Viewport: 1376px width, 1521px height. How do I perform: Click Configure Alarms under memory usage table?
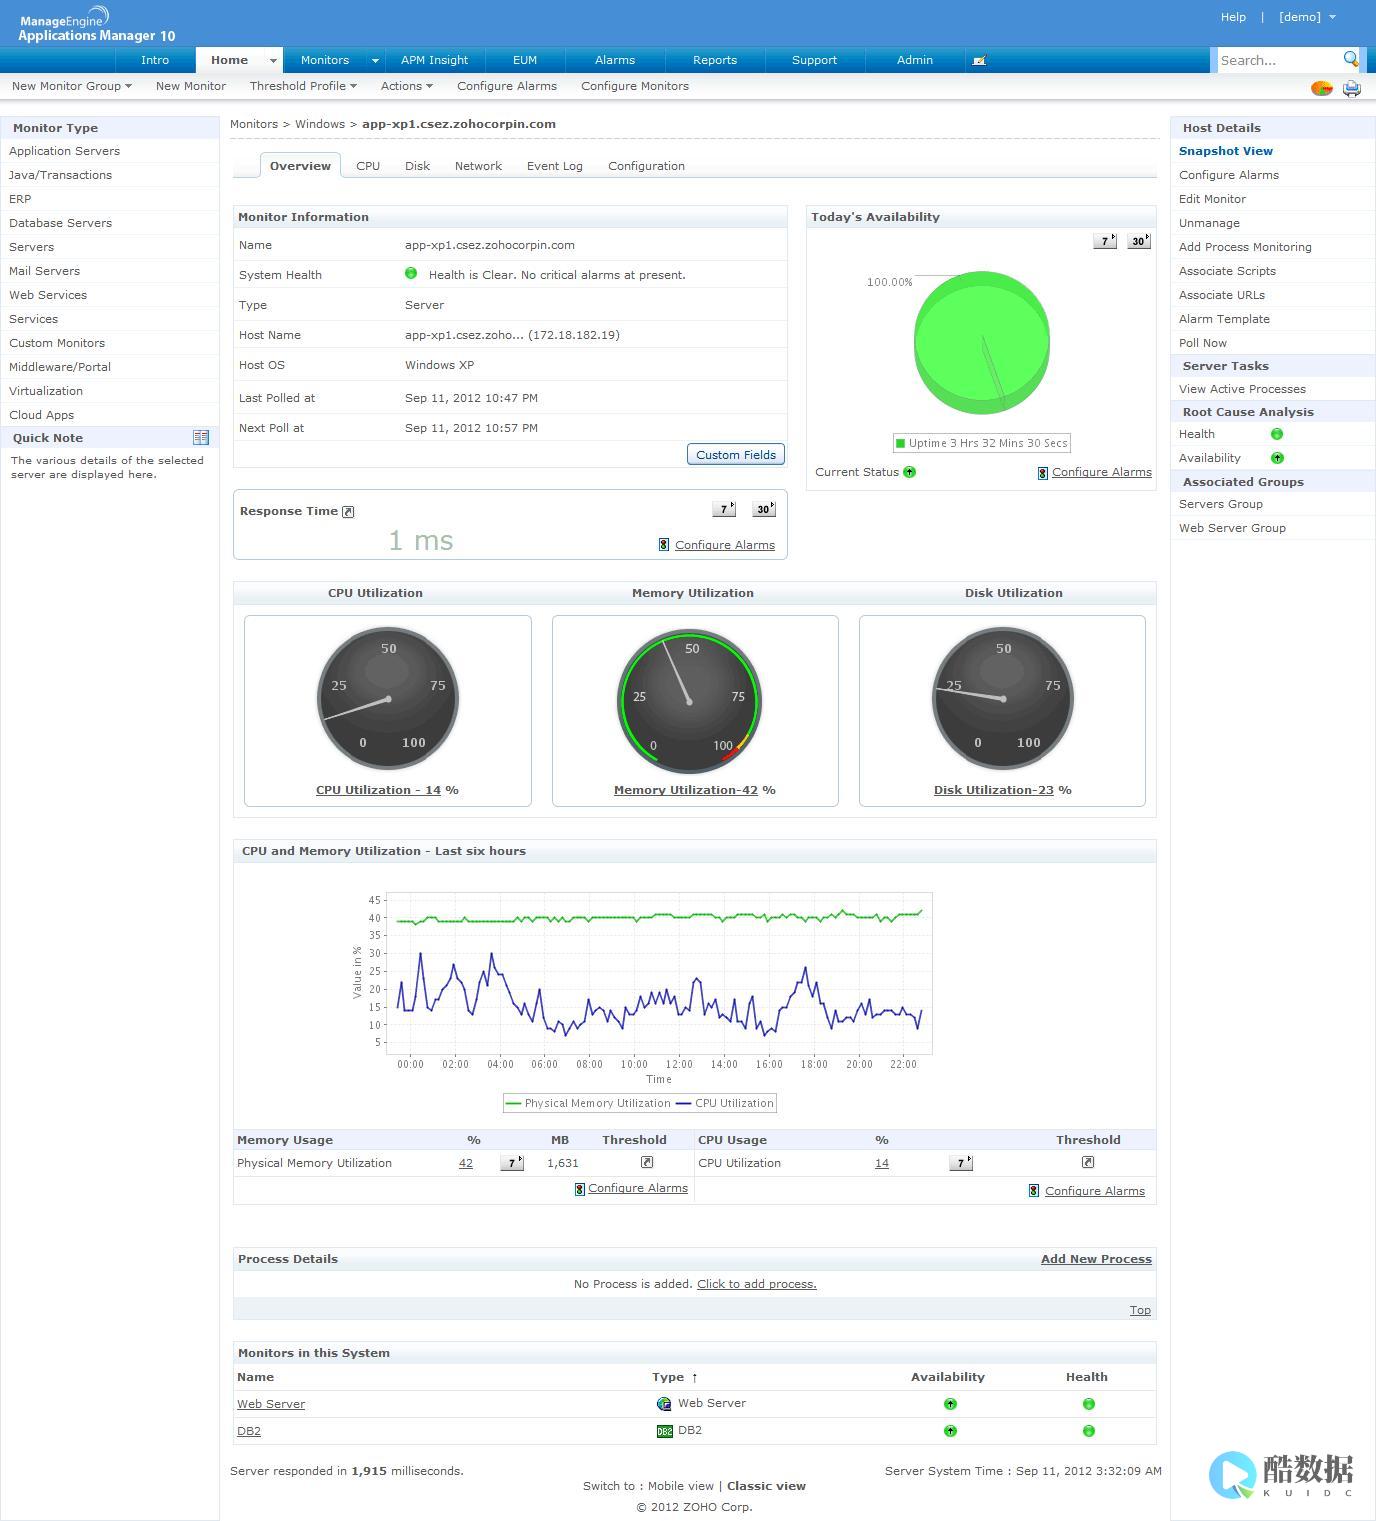point(638,1188)
